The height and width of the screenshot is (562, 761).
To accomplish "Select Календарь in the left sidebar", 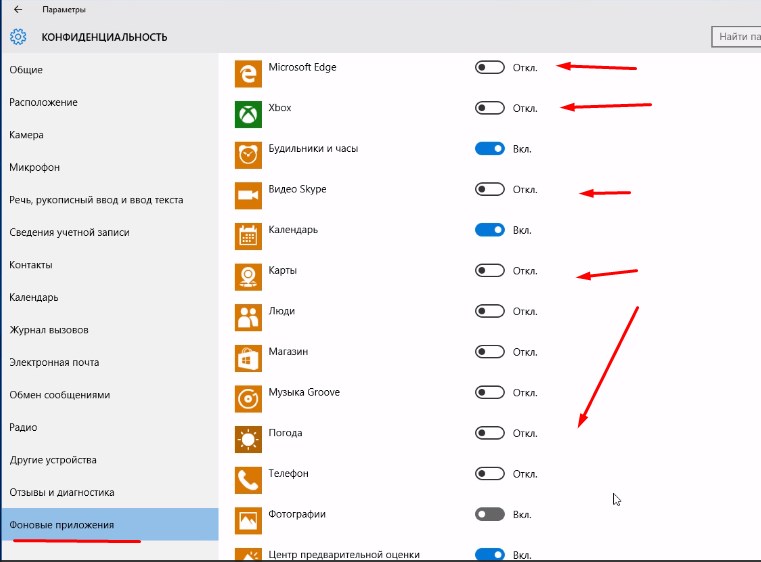I will click(109, 297).
